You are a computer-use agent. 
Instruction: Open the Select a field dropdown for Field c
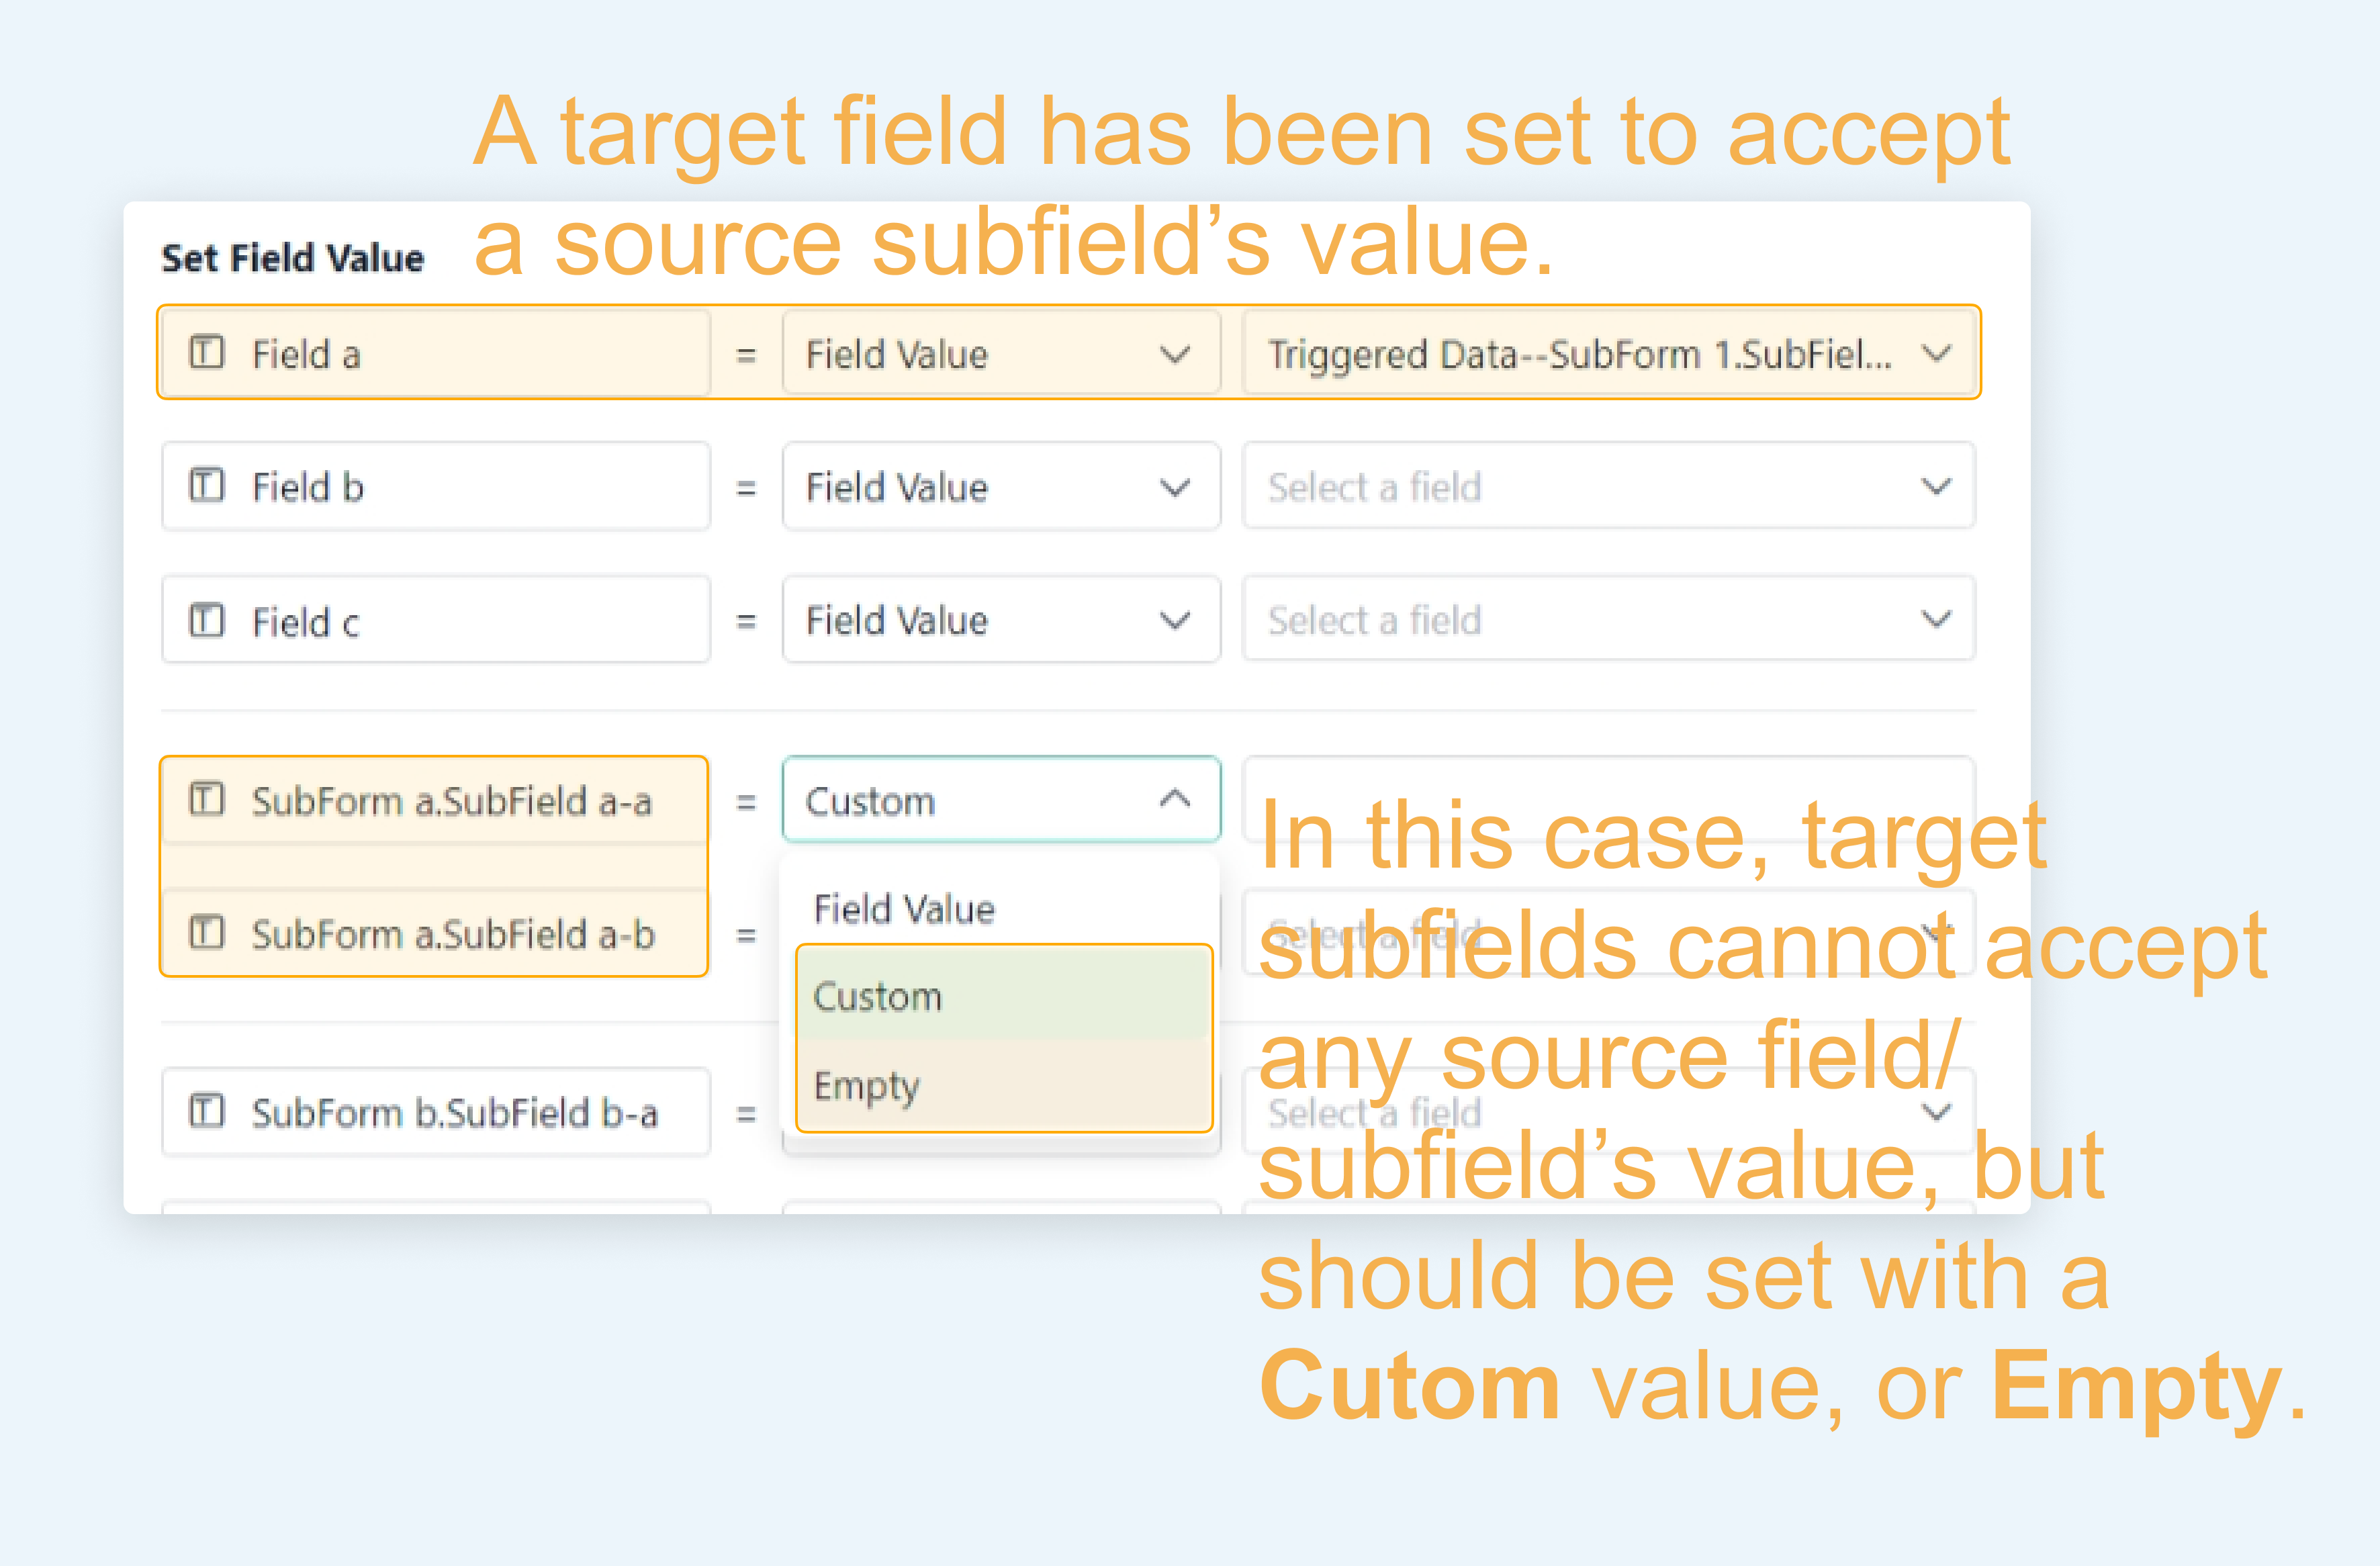click(x=1608, y=620)
